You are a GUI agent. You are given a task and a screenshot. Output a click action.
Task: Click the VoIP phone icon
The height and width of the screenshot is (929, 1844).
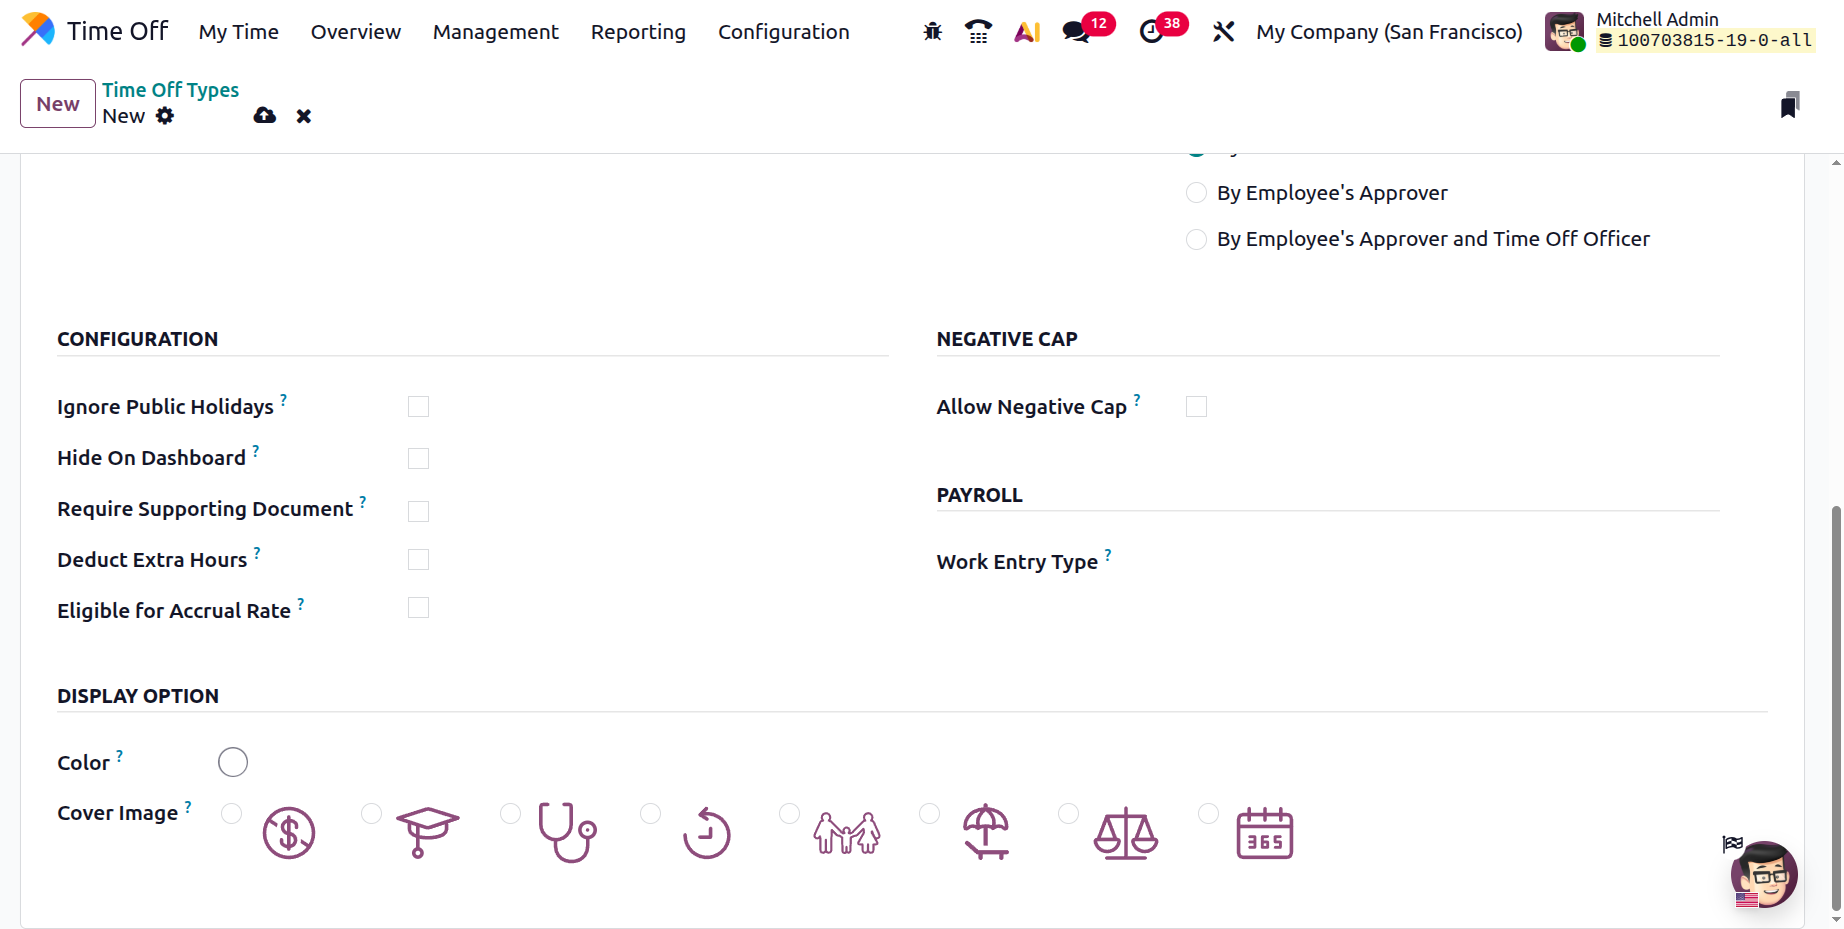pyautogui.click(x=978, y=32)
